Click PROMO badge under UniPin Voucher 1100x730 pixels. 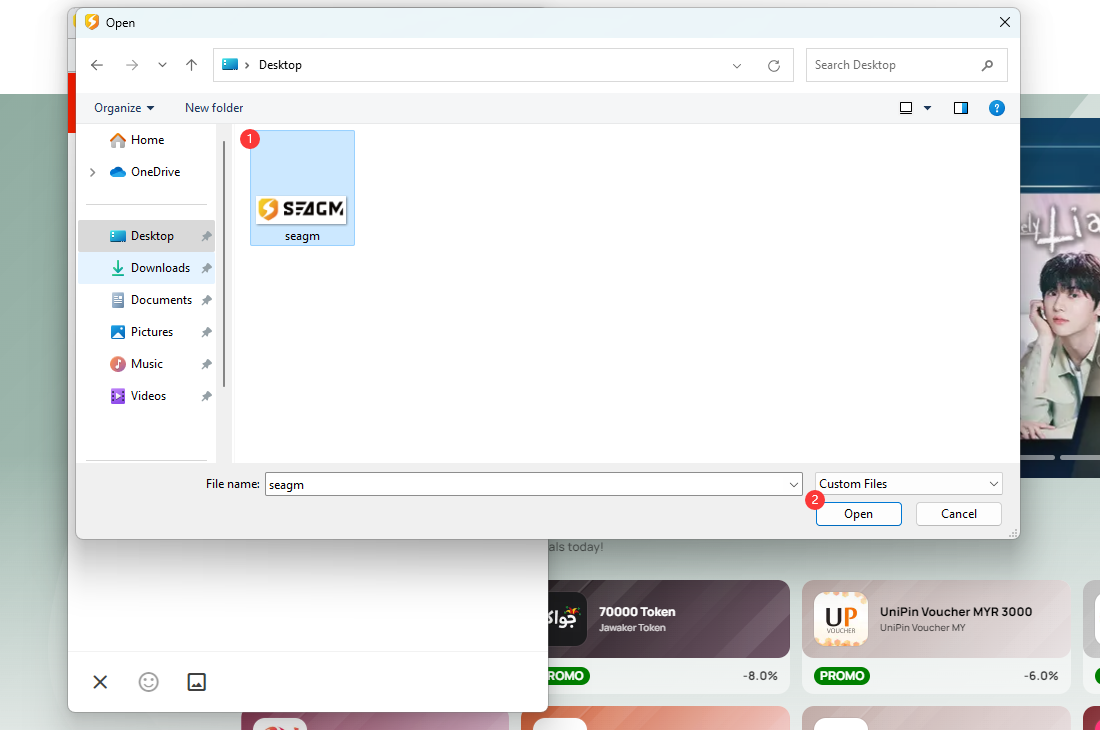pos(842,676)
